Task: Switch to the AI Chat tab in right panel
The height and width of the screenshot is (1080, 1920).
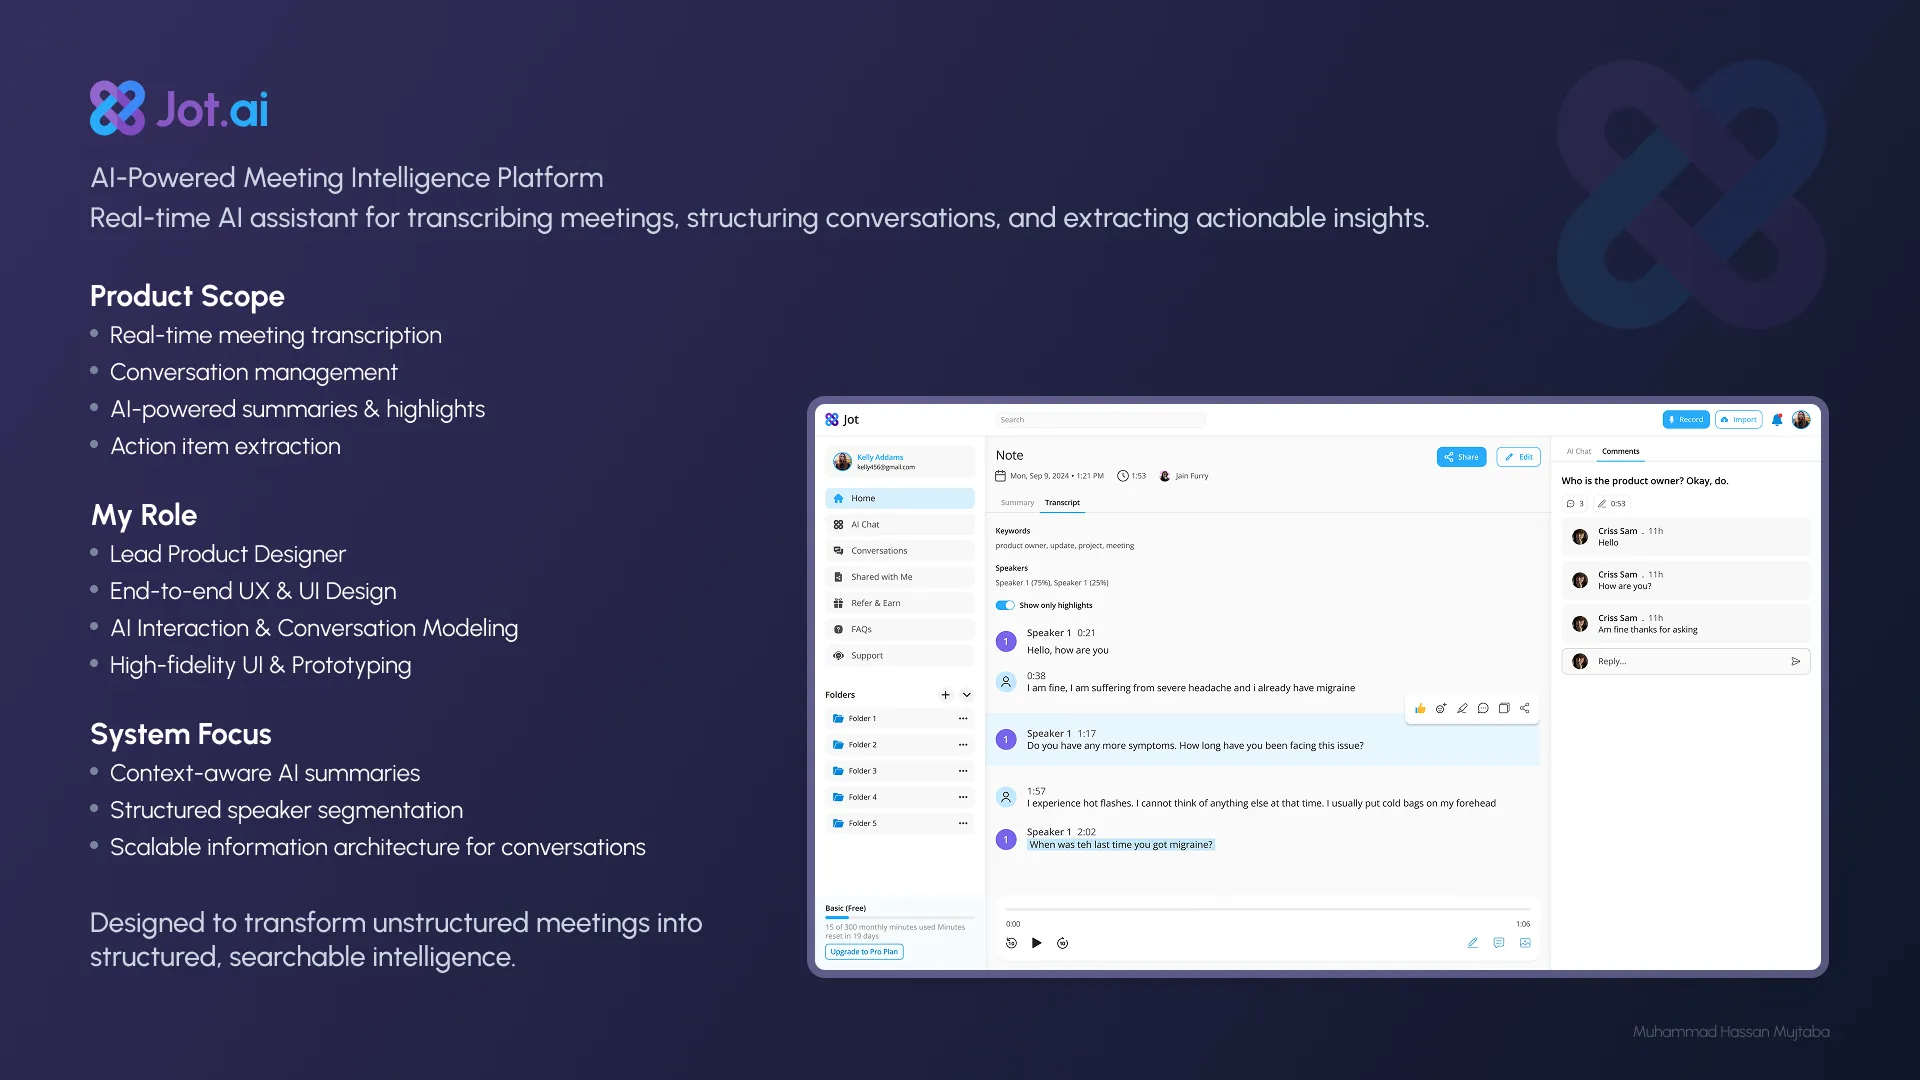Action: [x=1579, y=451]
